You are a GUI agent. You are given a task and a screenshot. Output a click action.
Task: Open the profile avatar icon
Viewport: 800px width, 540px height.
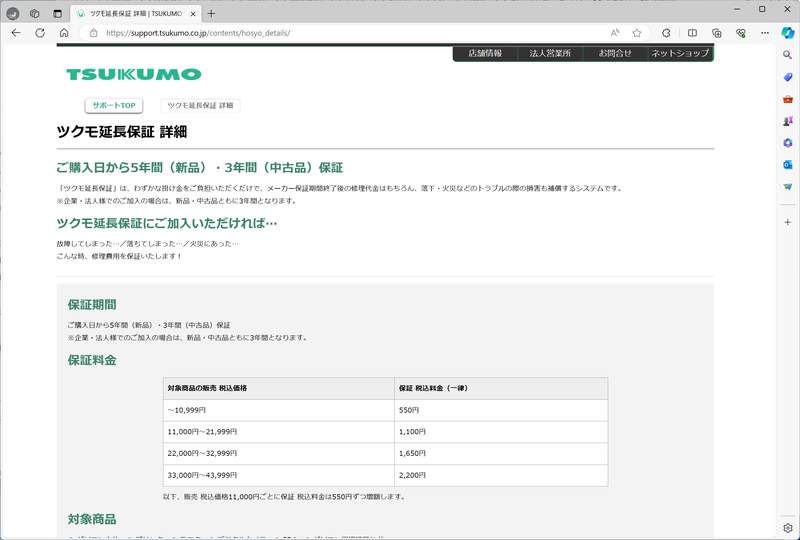(x=13, y=14)
